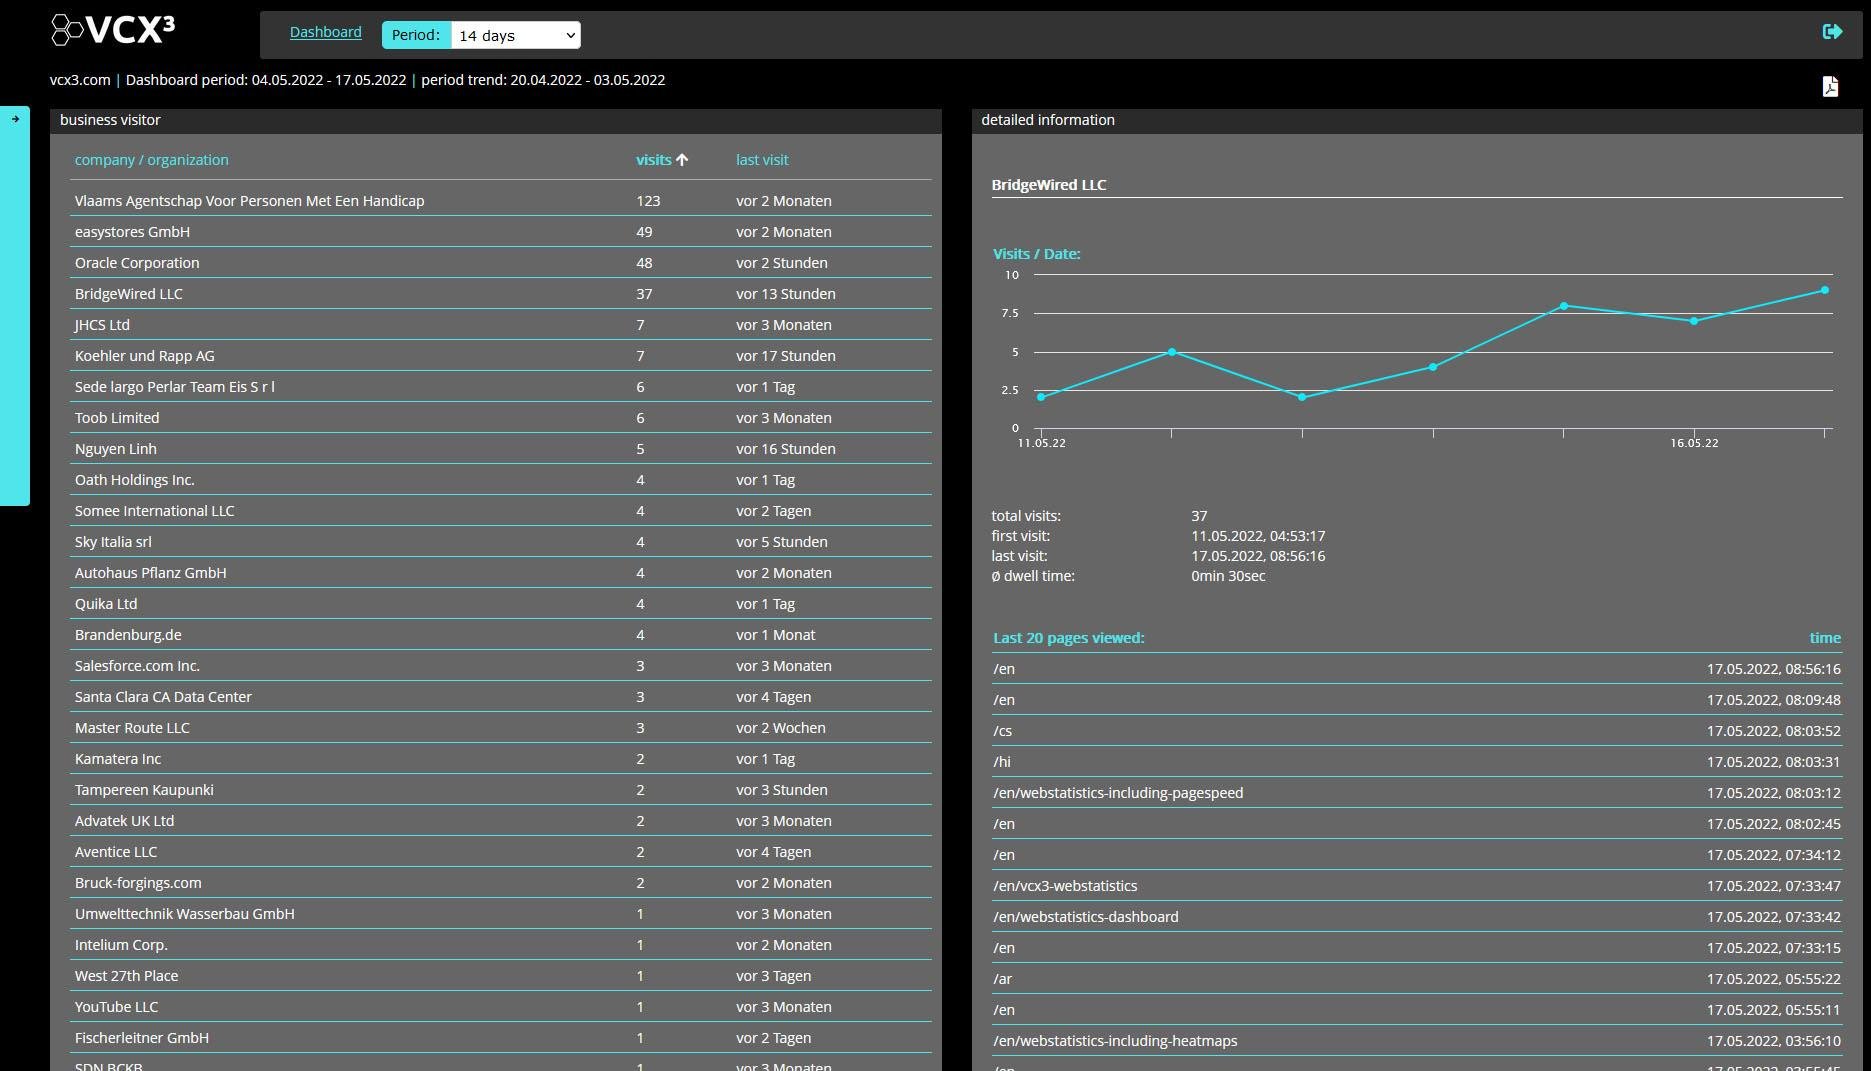The width and height of the screenshot is (1871, 1071).
Task: Click /en page viewed at 08:56:16
Action: [1417, 669]
